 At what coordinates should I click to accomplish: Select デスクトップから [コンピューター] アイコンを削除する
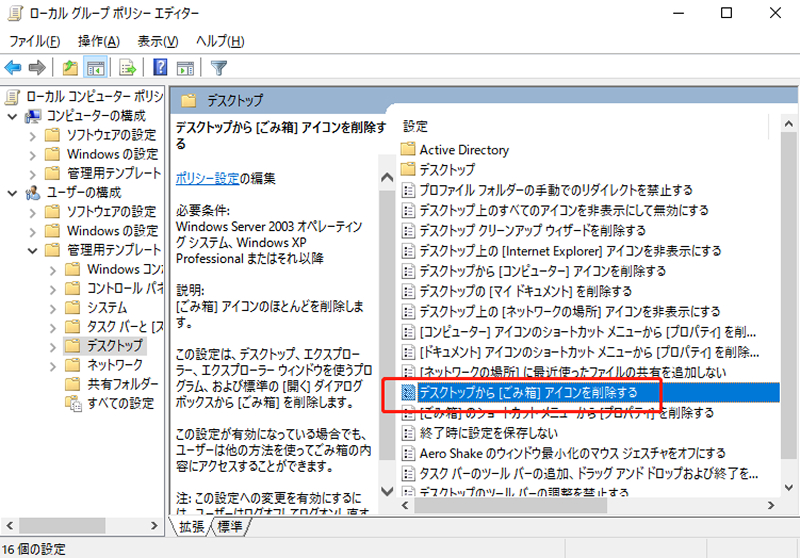pyautogui.click(x=542, y=271)
